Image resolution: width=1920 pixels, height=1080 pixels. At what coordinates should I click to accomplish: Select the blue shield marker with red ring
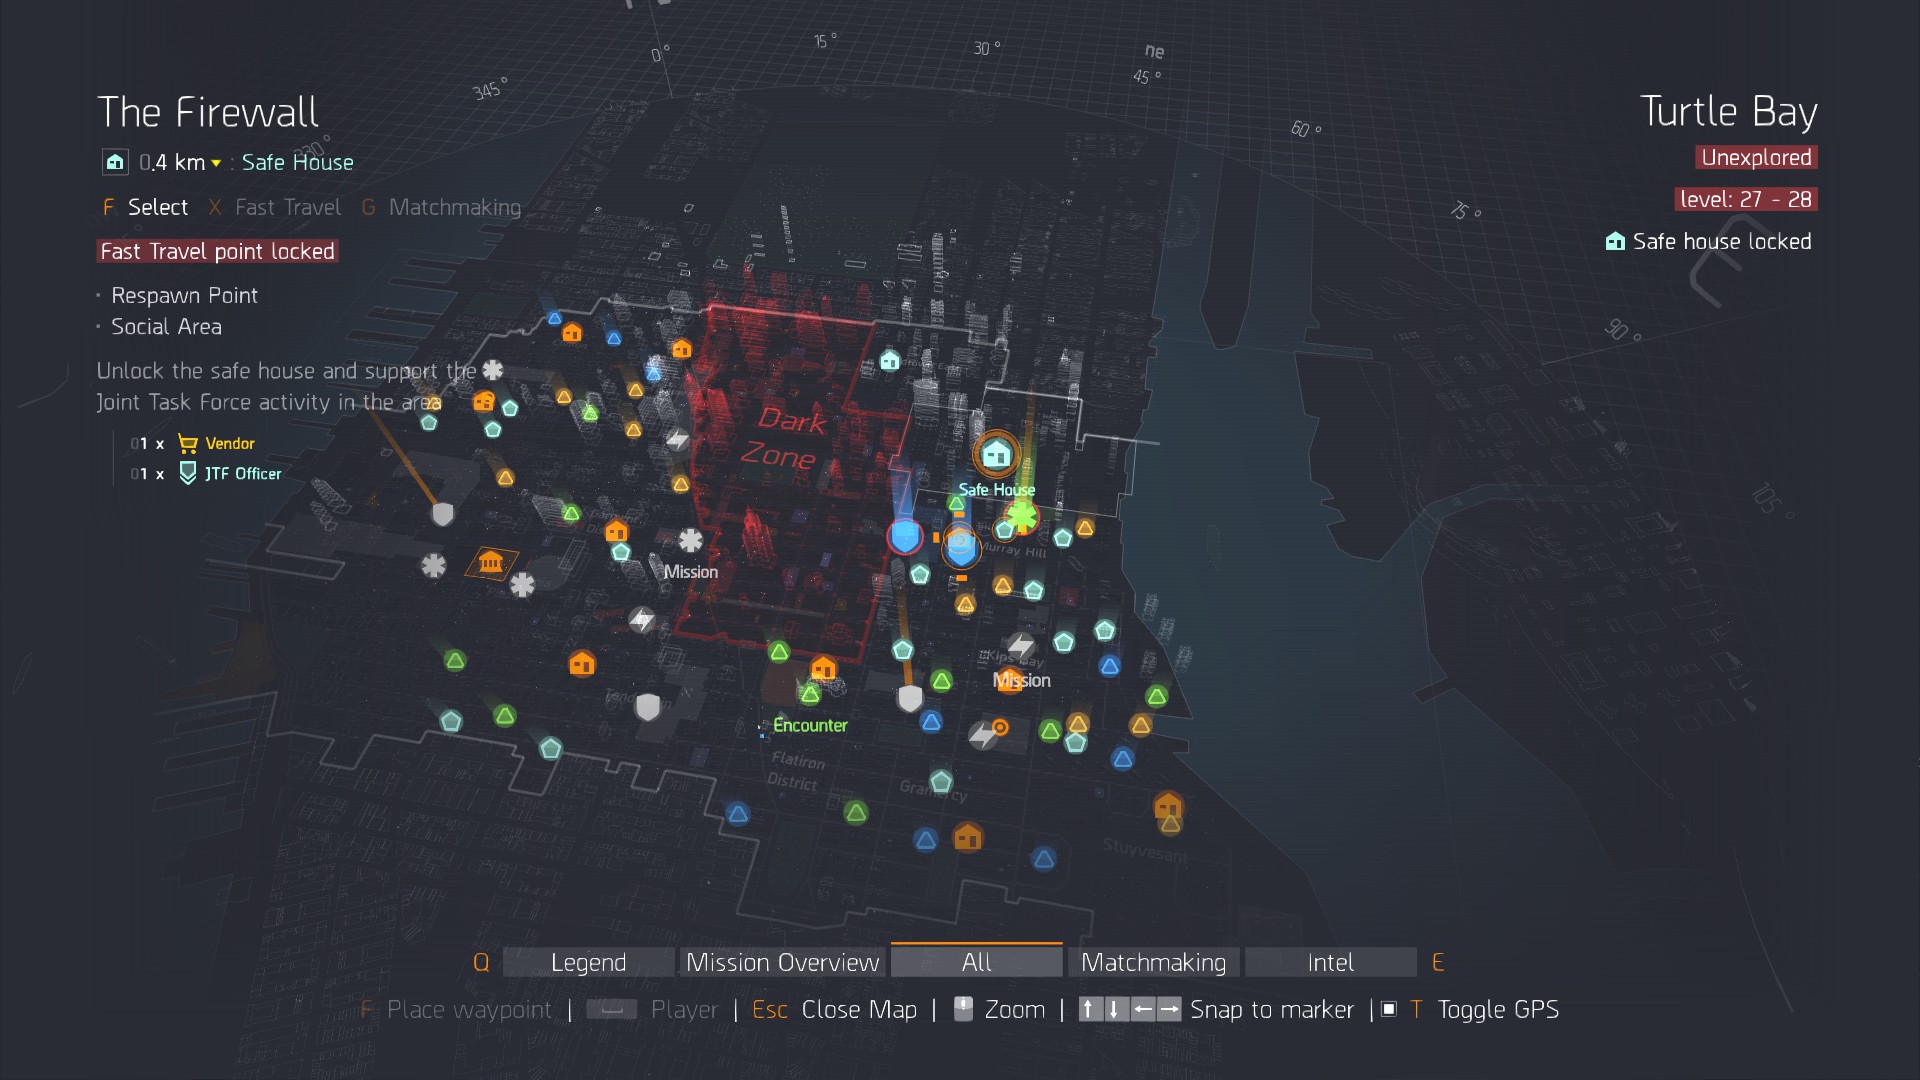[905, 536]
